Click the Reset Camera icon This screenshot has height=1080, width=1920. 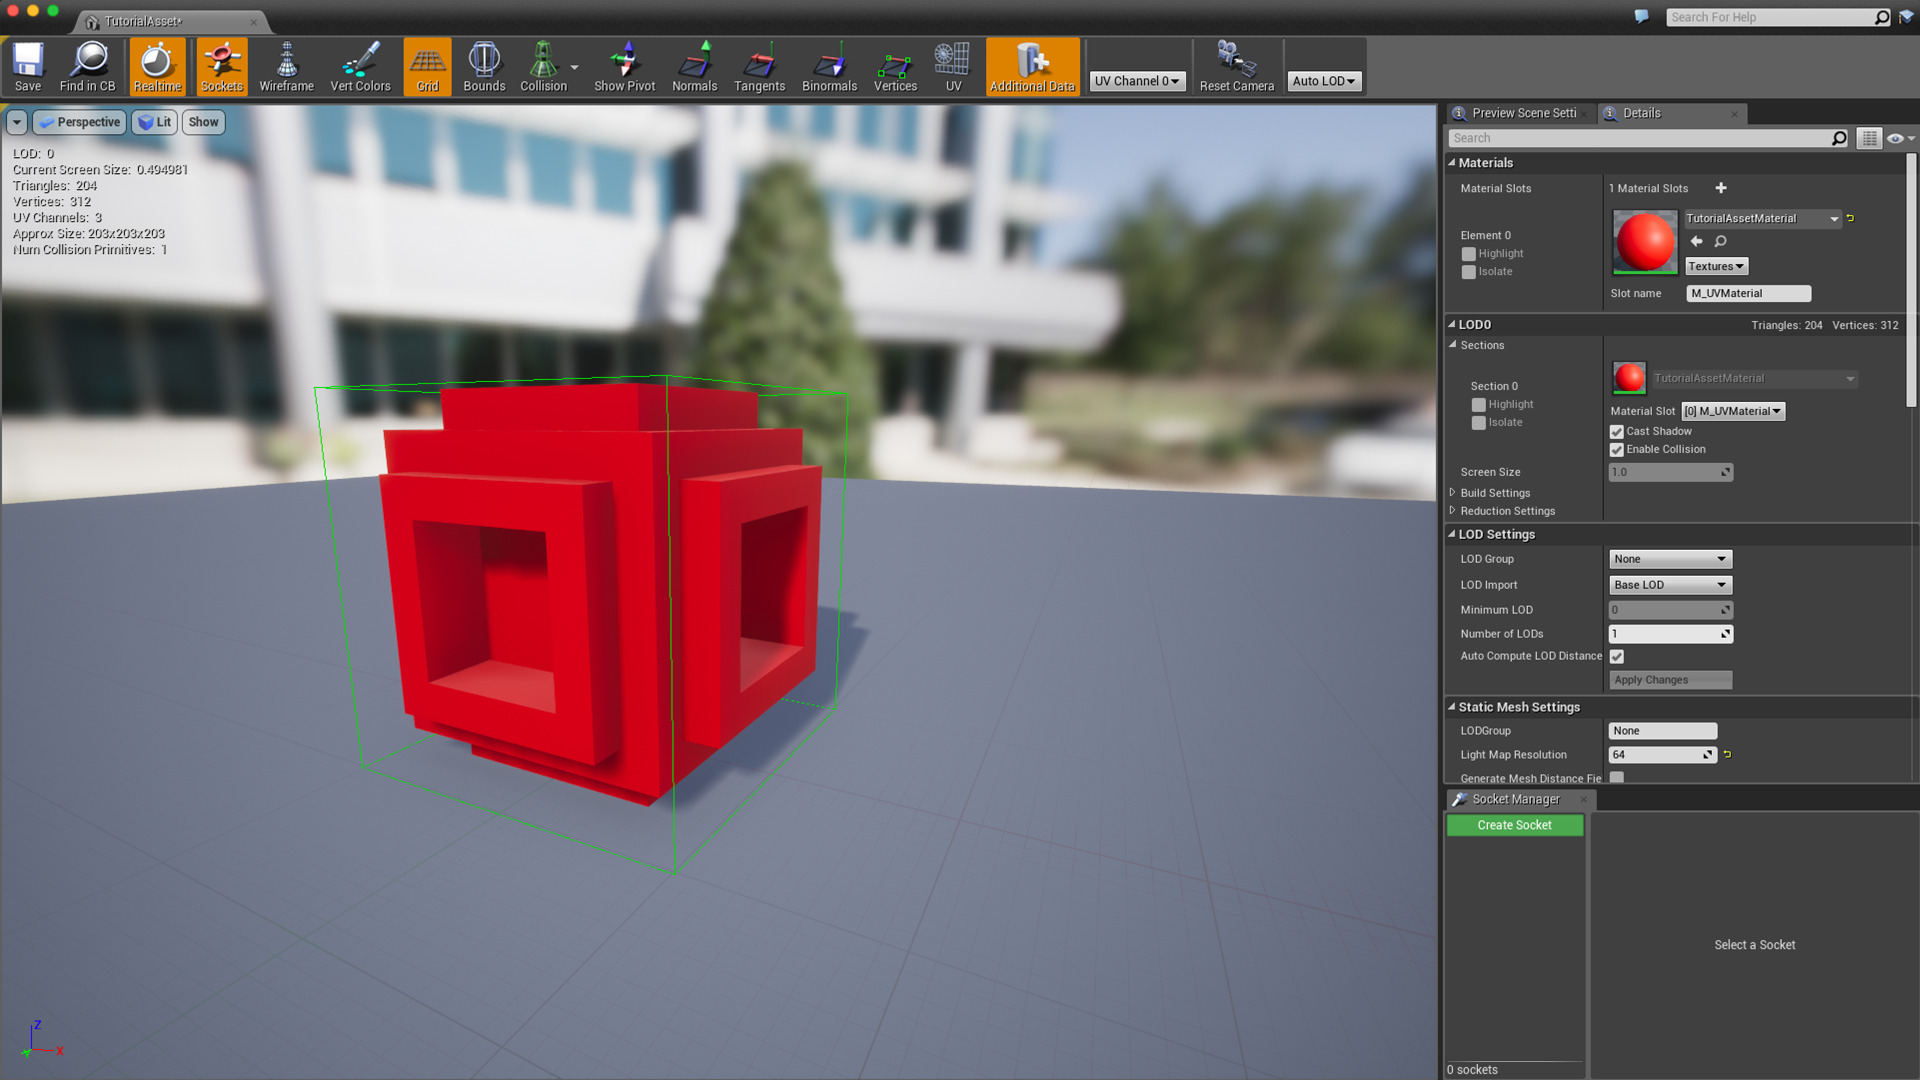coord(1236,66)
